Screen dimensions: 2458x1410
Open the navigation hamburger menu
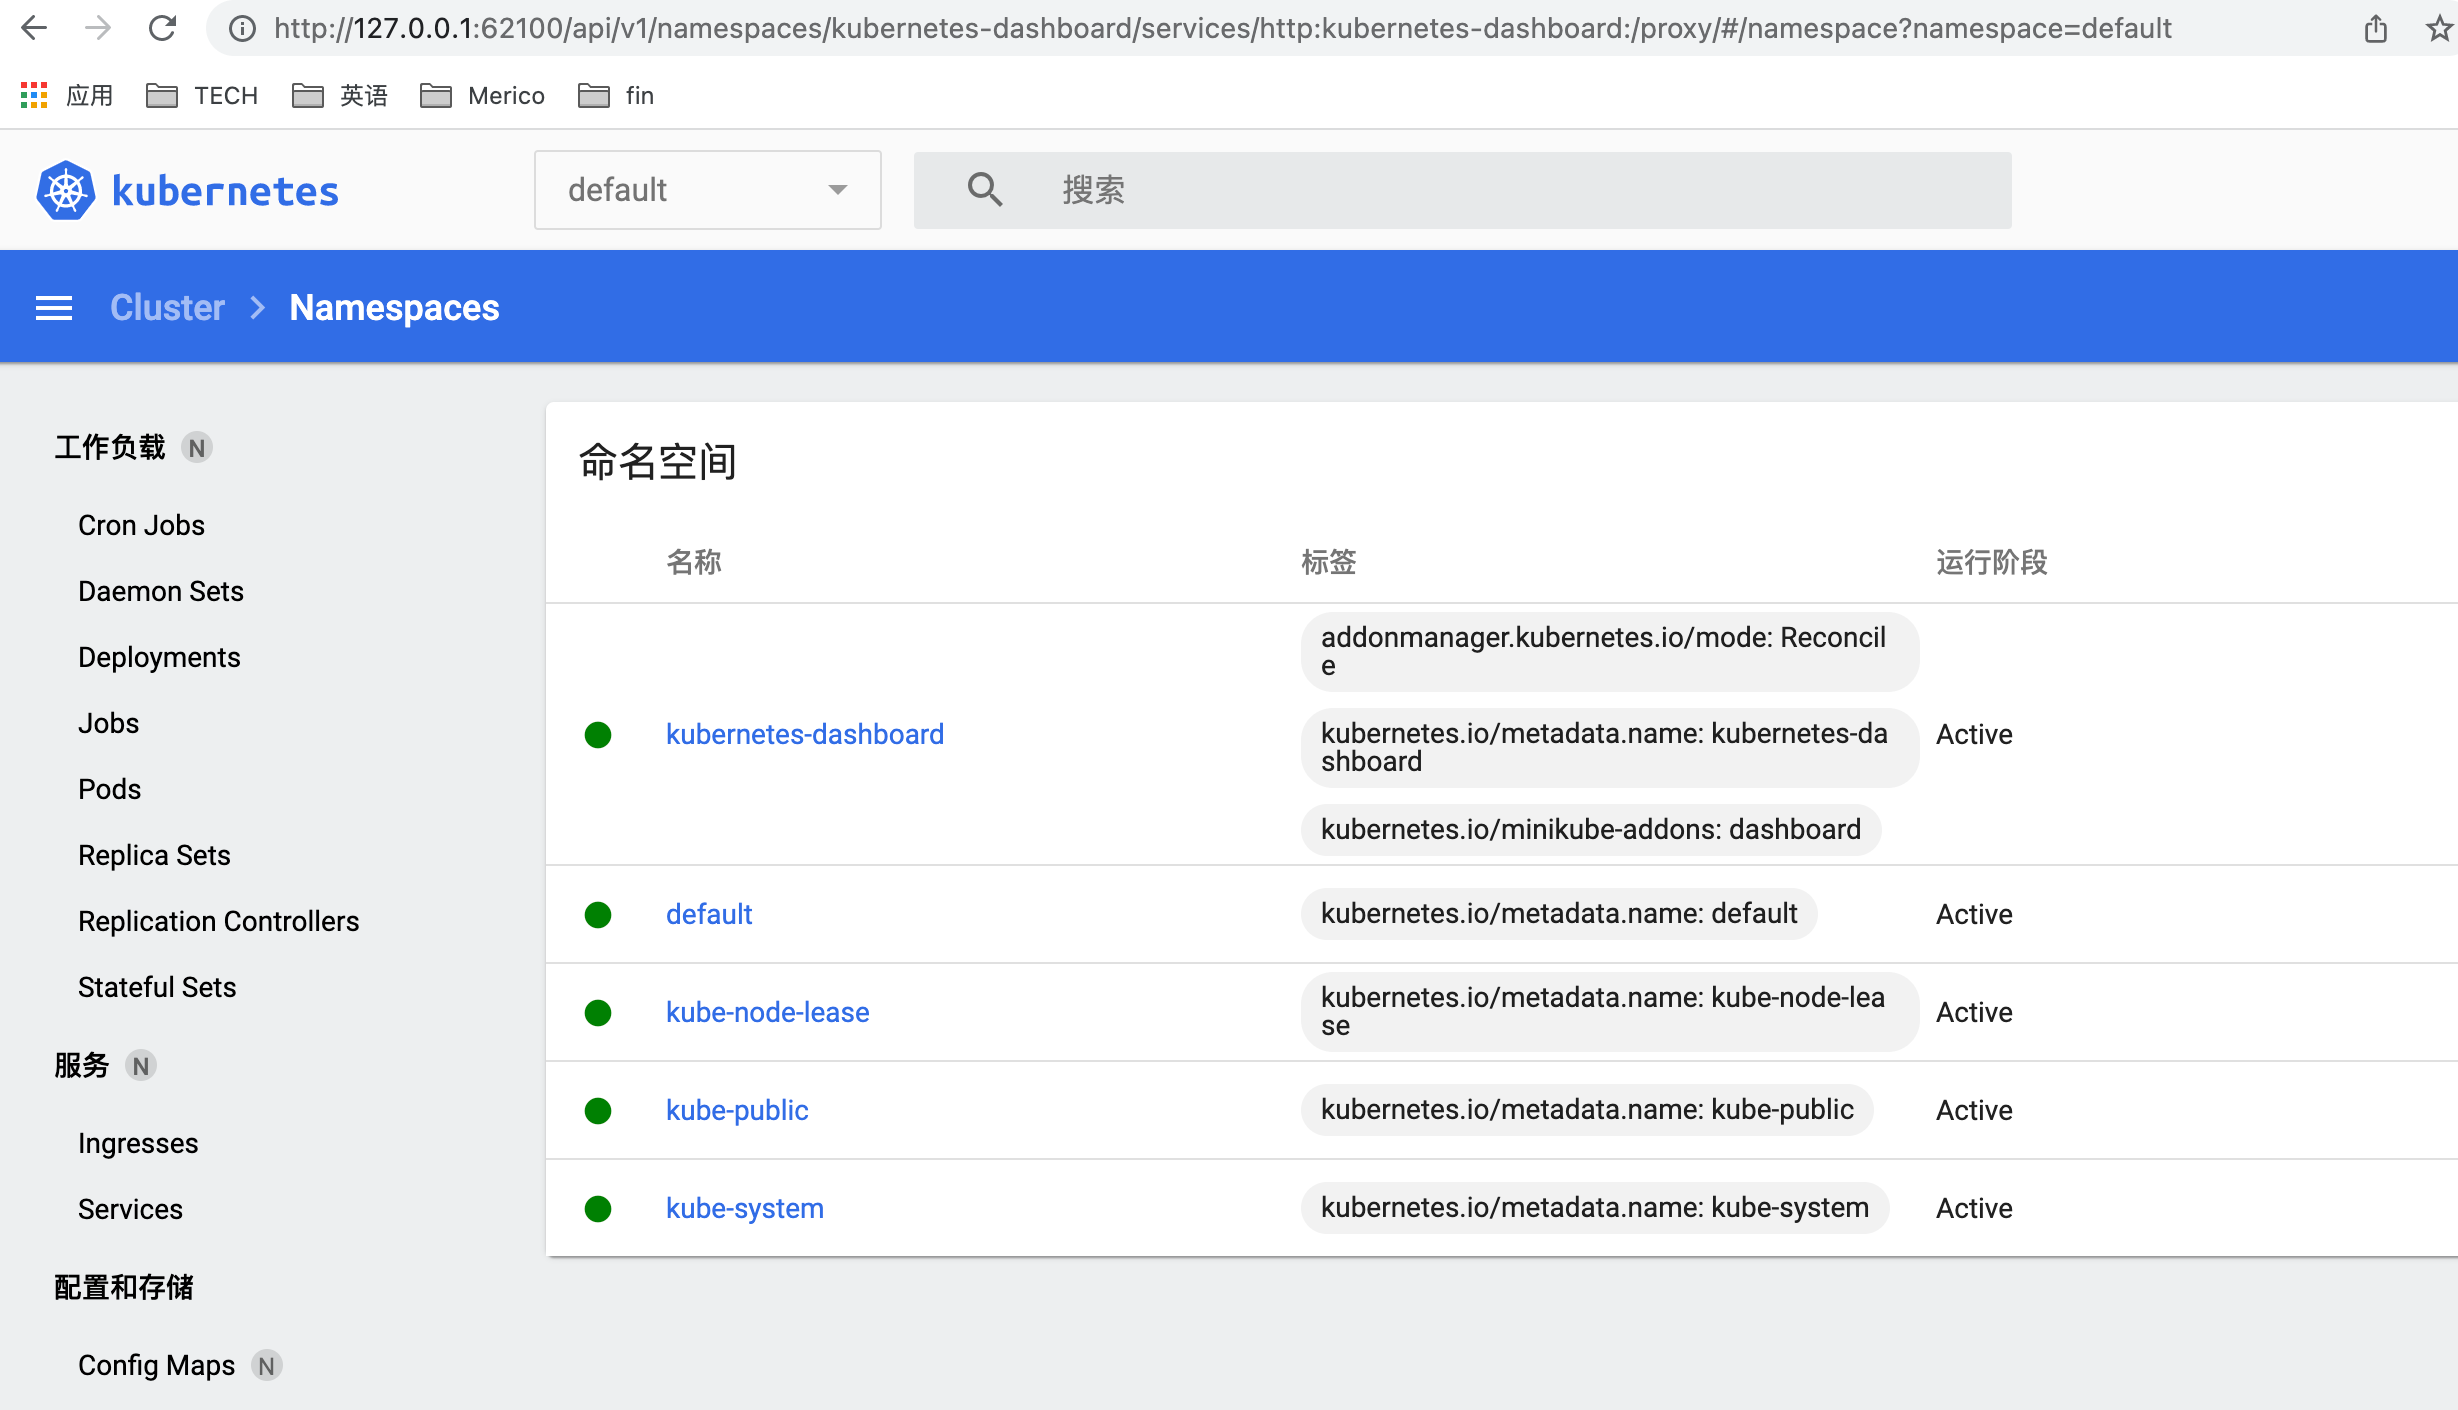[x=54, y=307]
